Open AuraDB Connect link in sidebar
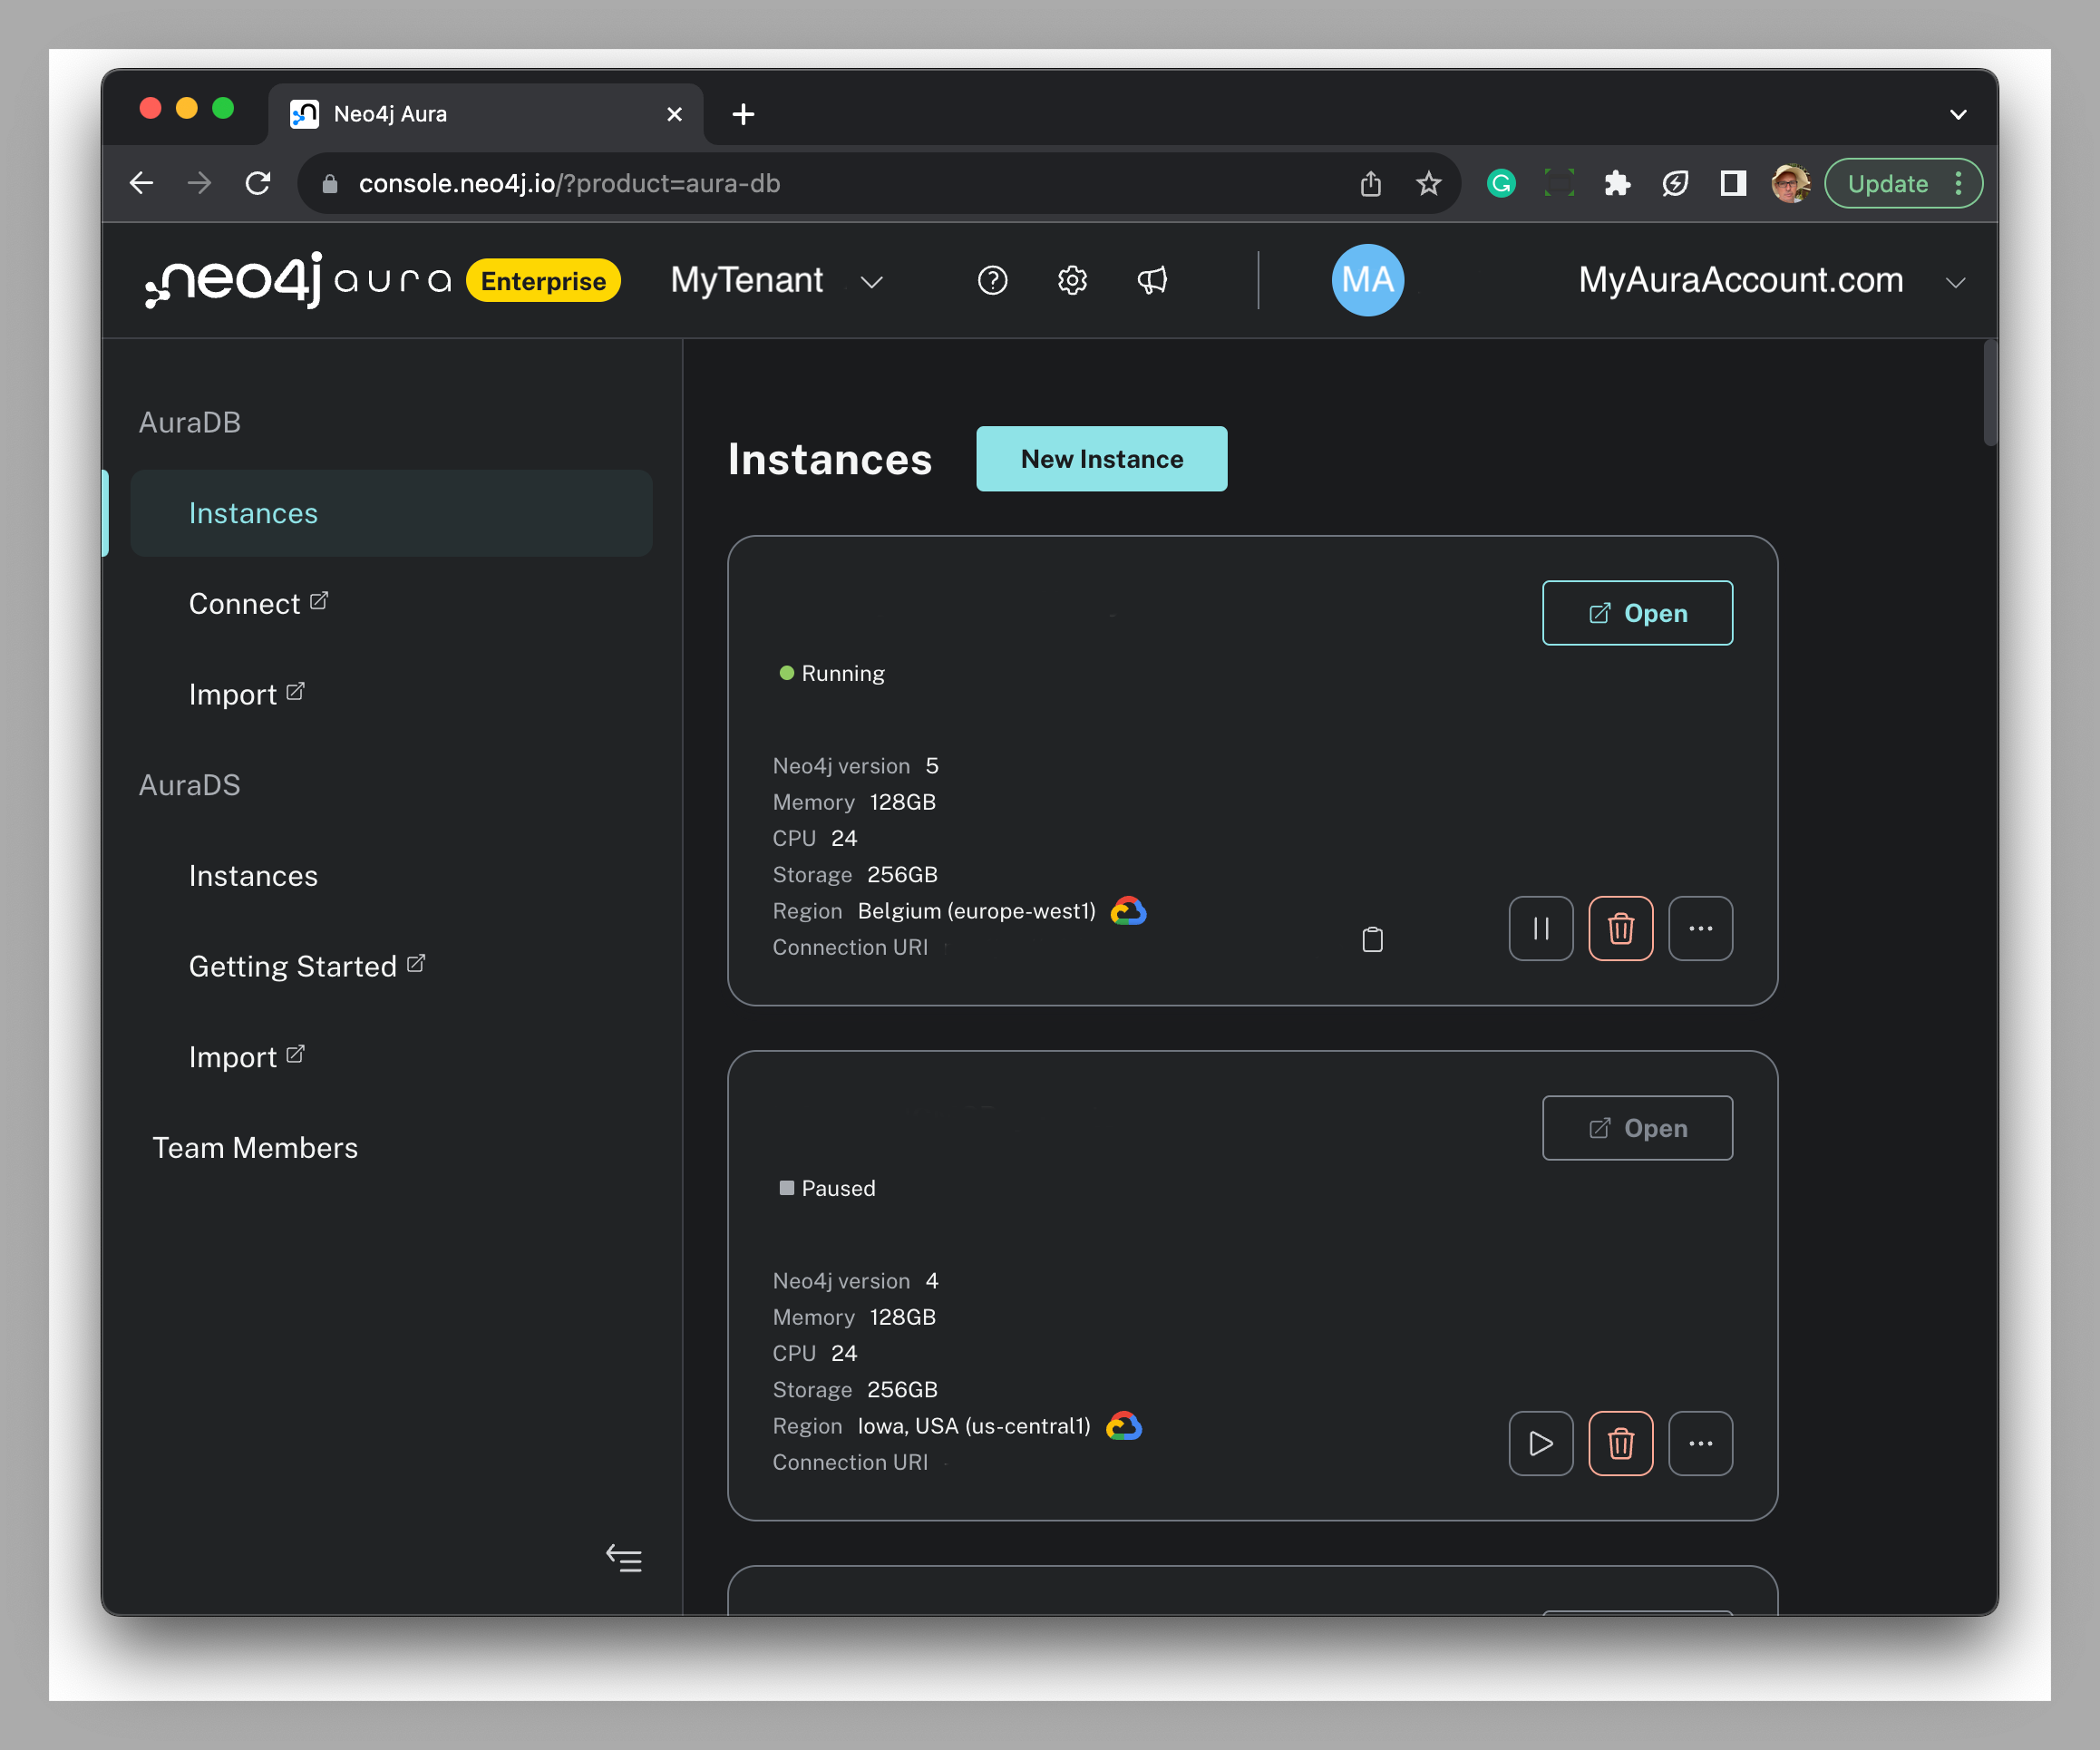Screen dimensions: 2100x1750 click(x=258, y=604)
